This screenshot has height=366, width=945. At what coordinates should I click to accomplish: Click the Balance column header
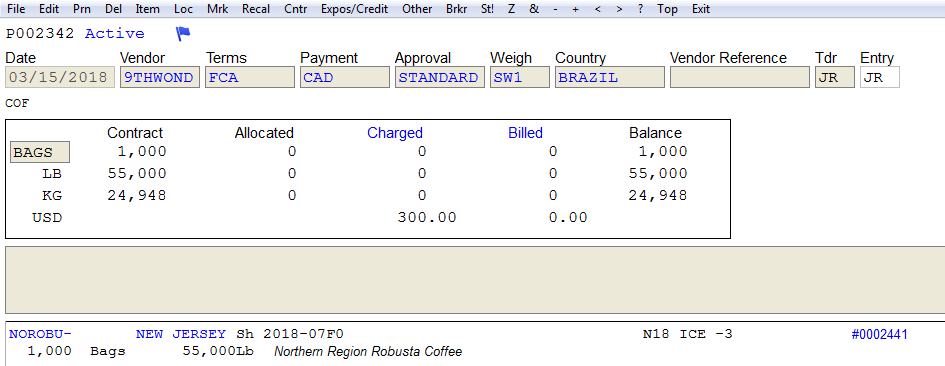pyautogui.click(x=656, y=133)
